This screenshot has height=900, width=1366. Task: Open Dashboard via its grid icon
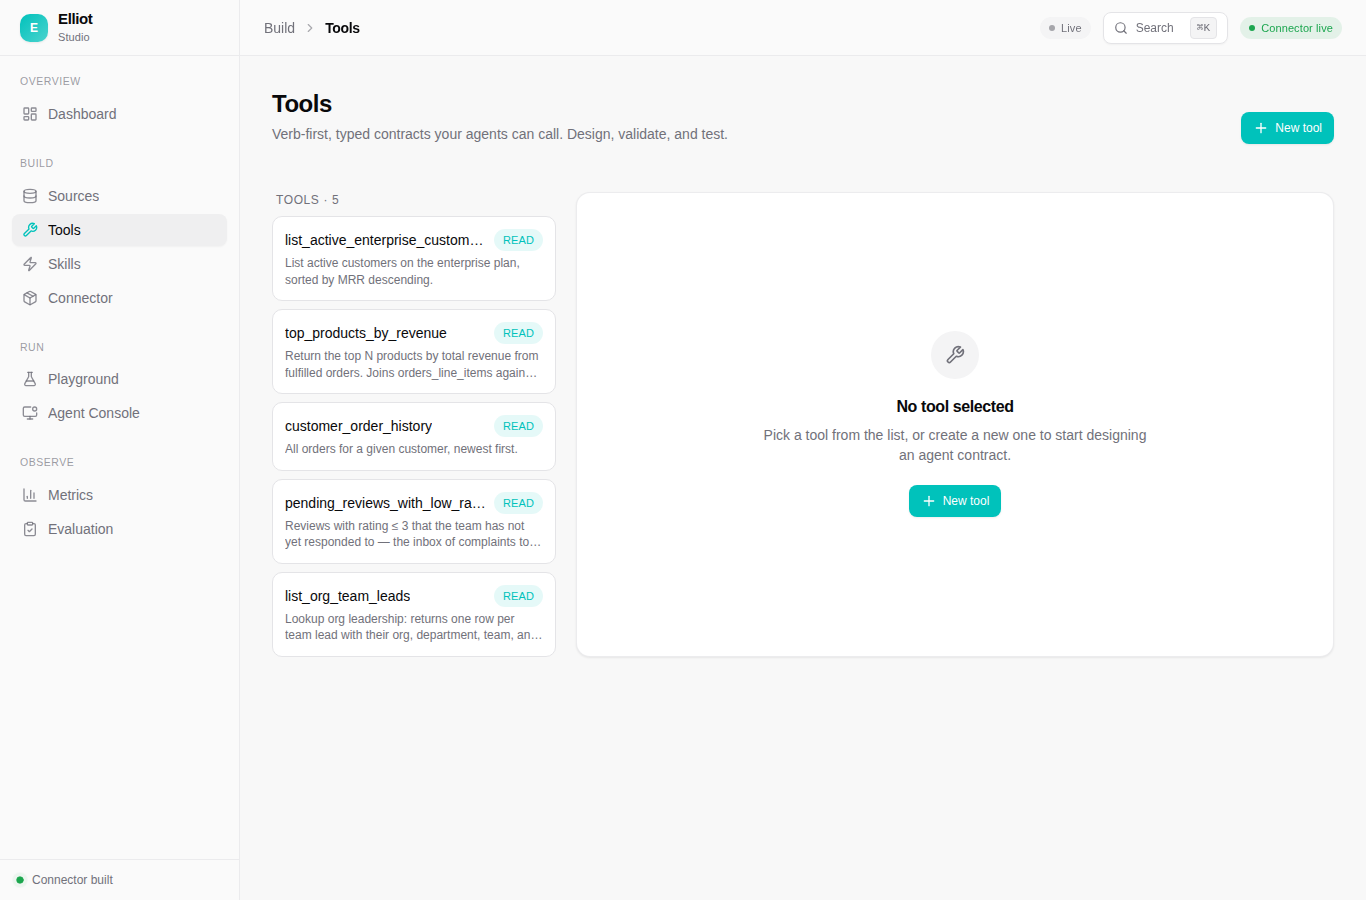pos(30,114)
